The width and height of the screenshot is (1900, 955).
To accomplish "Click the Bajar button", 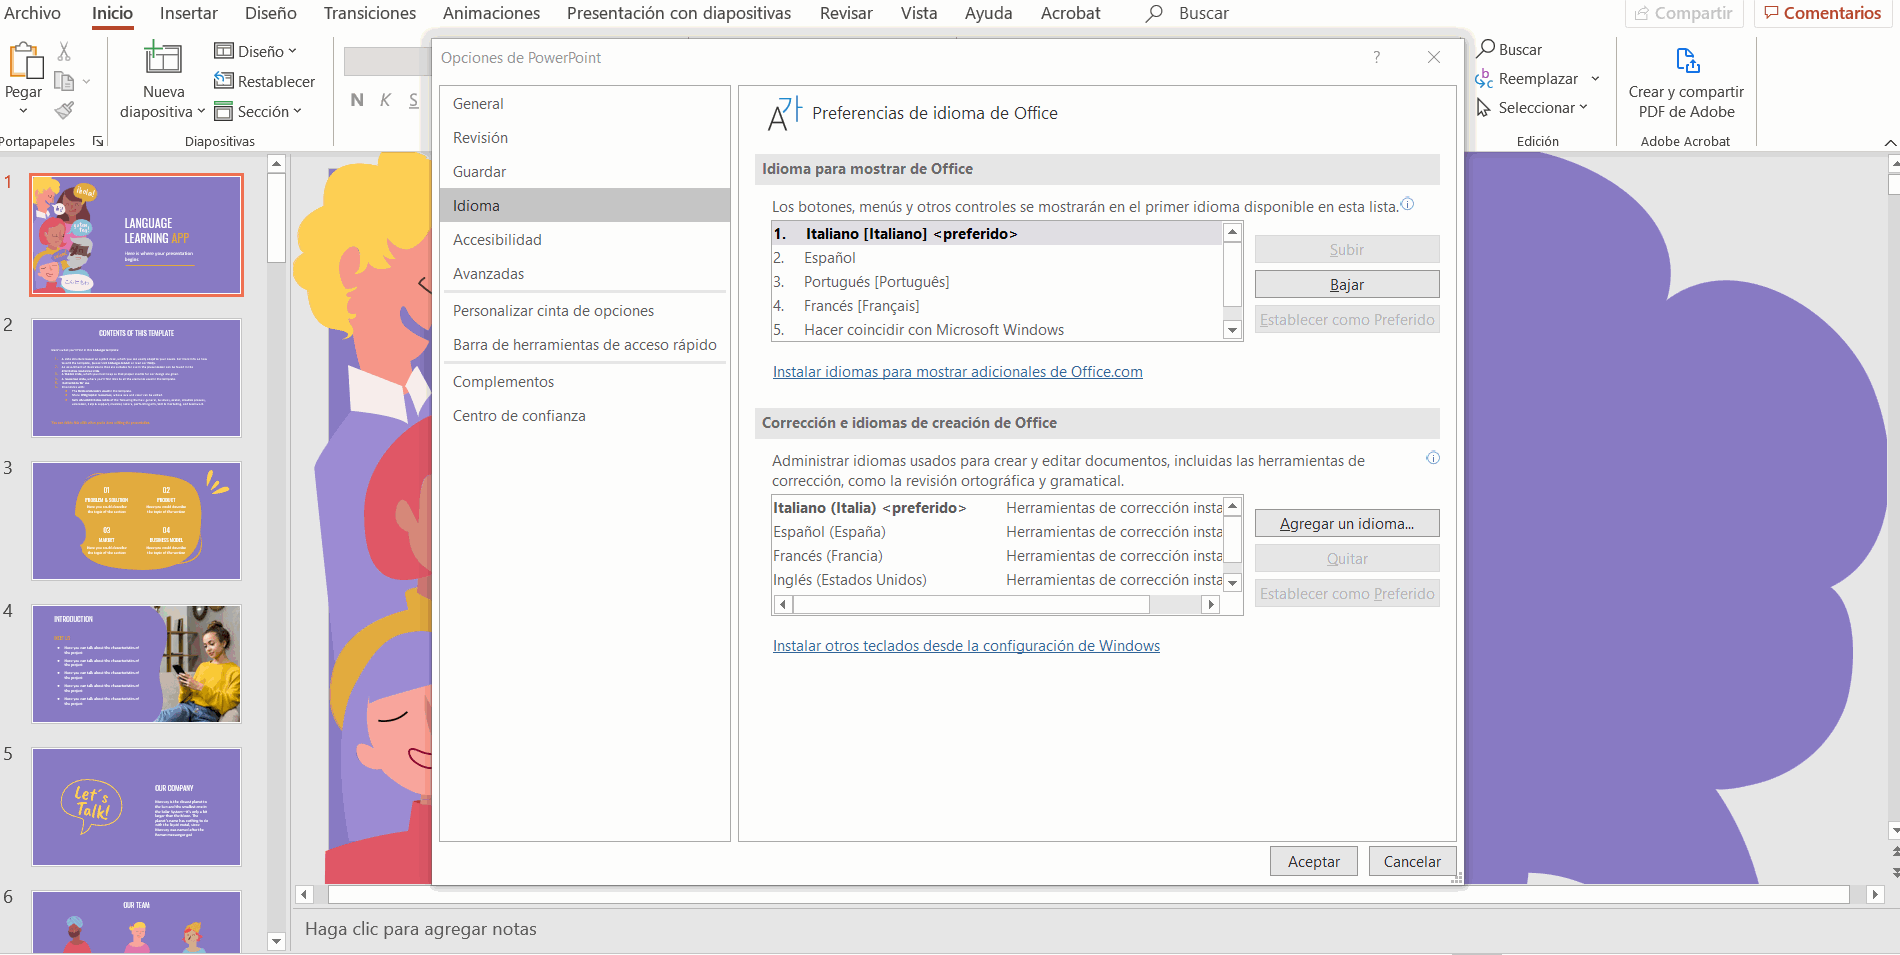I will point(1347,284).
